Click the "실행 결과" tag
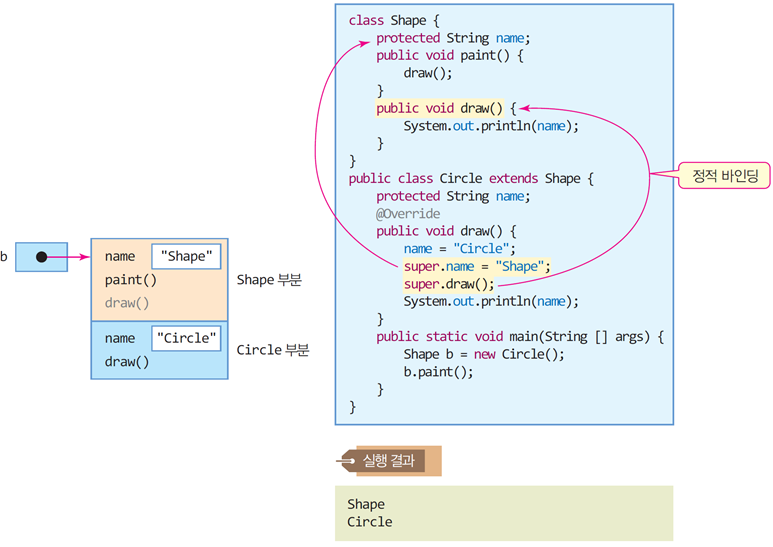Viewport: 773px width, 547px height. [x=389, y=461]
